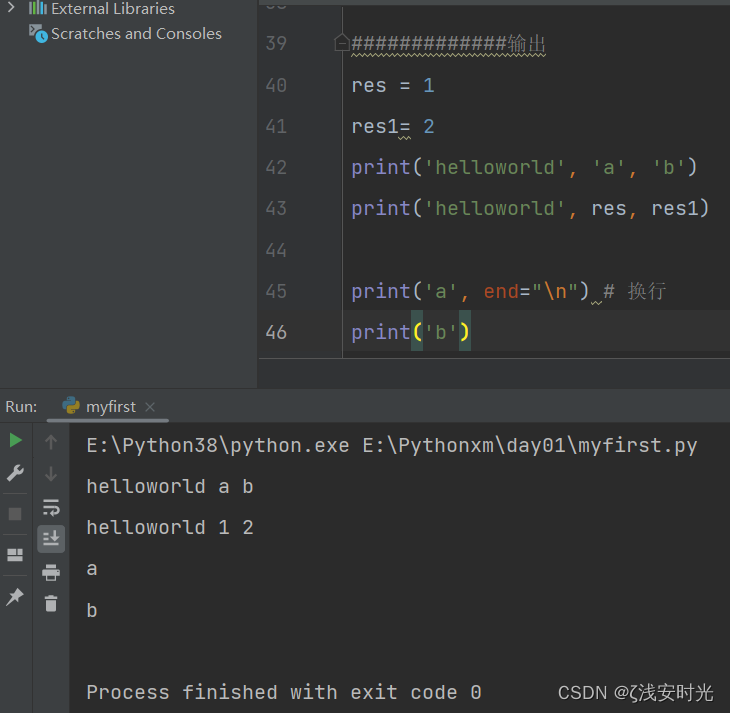Click the print('b') statement on line 46
The height and width of the screenshot is (713, 730).
tap(411, 333)
